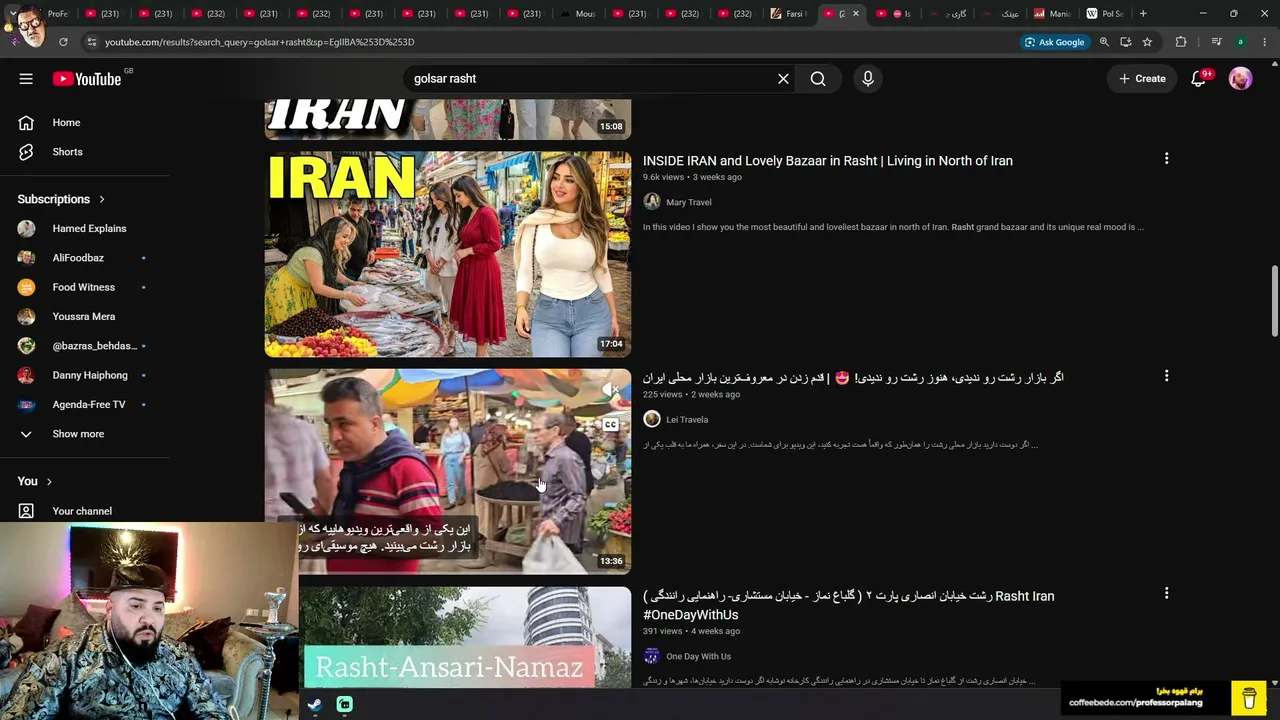Open the Rasht Iran #OneDayWithUs video title
This screenshot has width=1280, height=720.
pyautogui.click(x=849, y=605)
